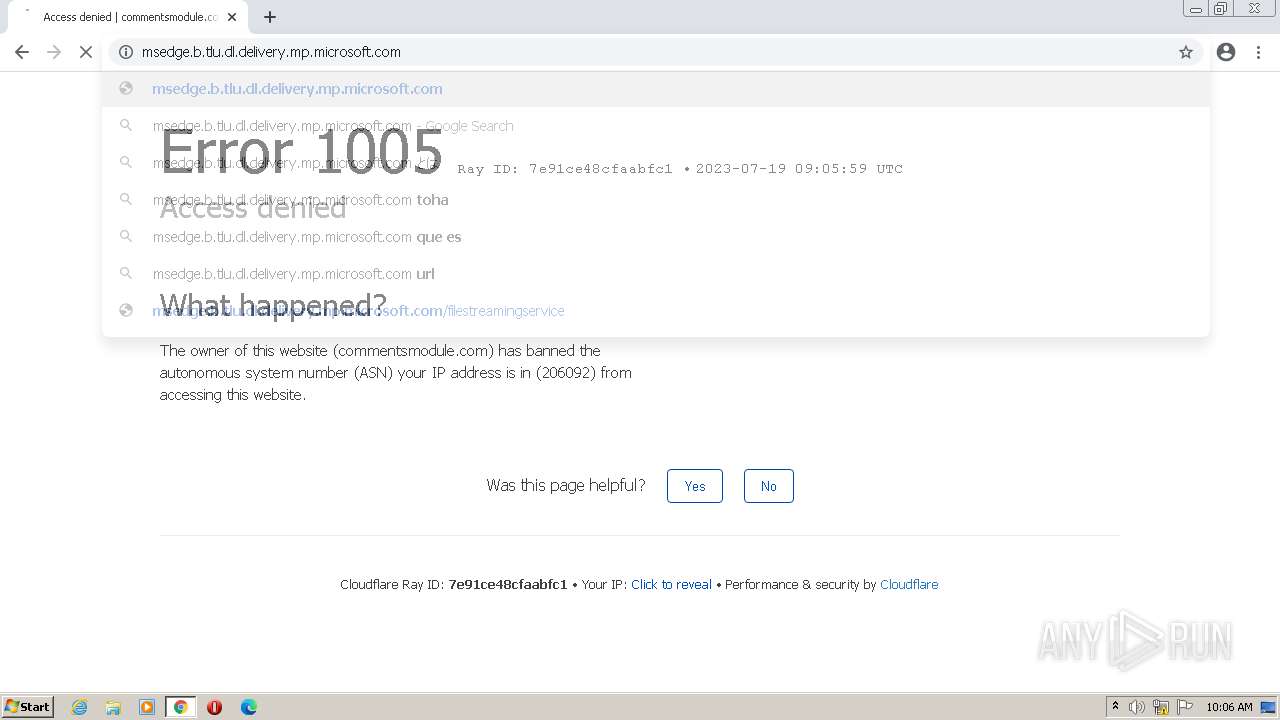The width and height of the screenshot is (1280, 720).
Task: Choose the Google Search suggestion
Action: (656, 126)
